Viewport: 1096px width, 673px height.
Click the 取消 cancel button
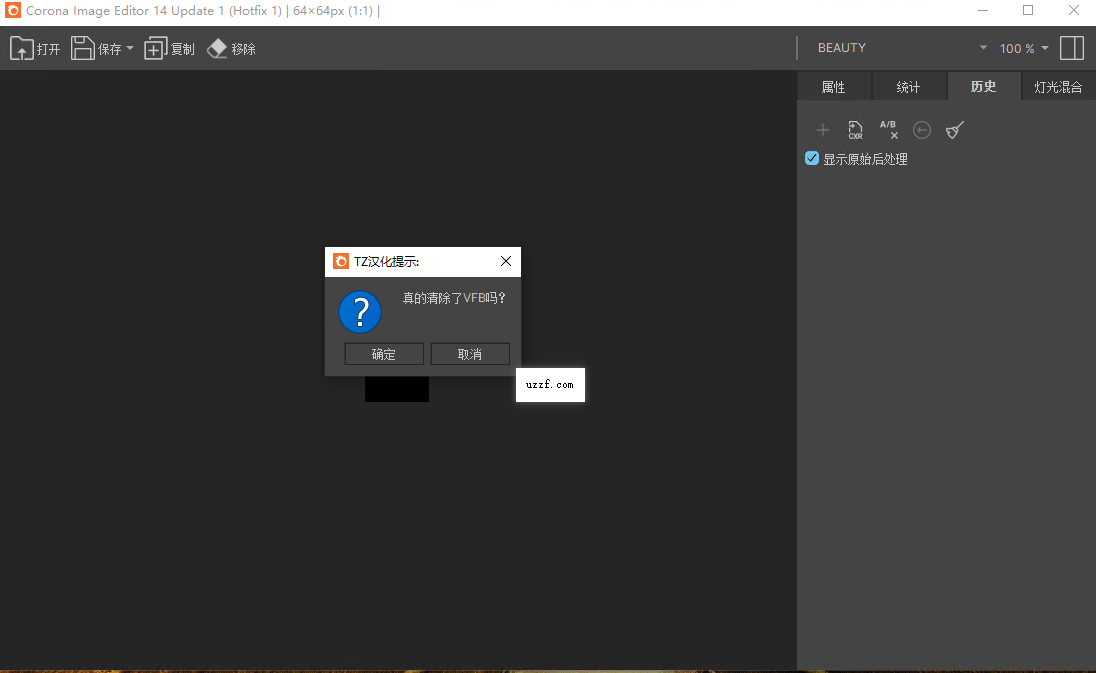tap(470, 354)
